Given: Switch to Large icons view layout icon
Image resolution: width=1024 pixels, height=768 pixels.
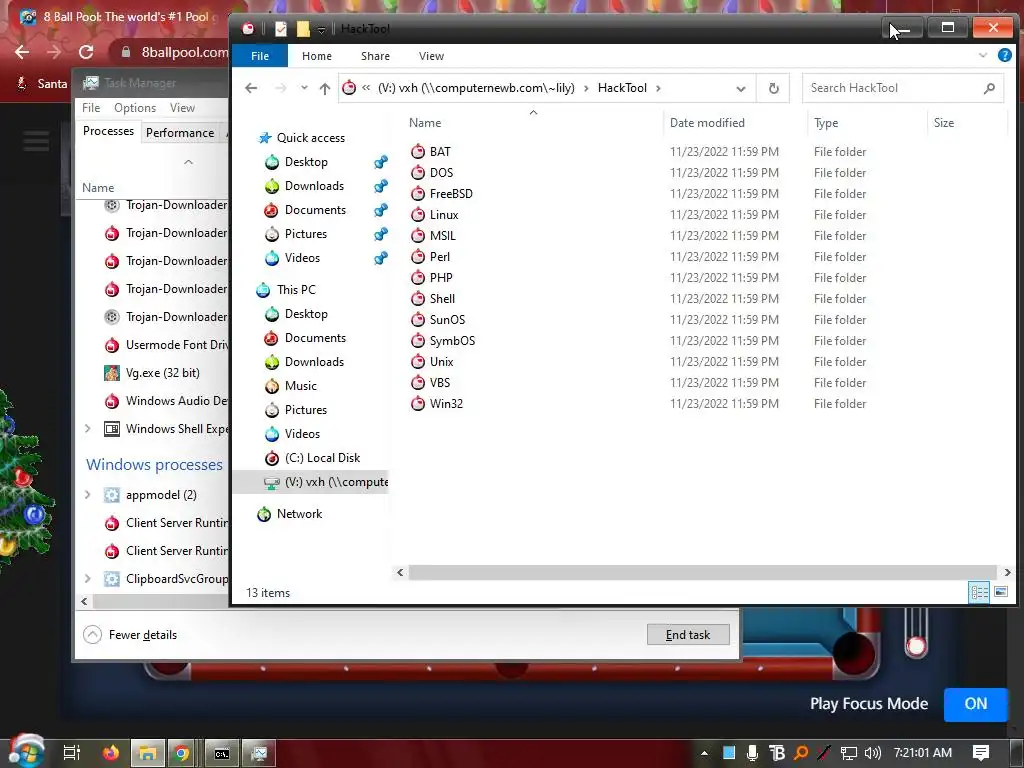Looking at the screenshot, I should click(x=1000, y=592).
